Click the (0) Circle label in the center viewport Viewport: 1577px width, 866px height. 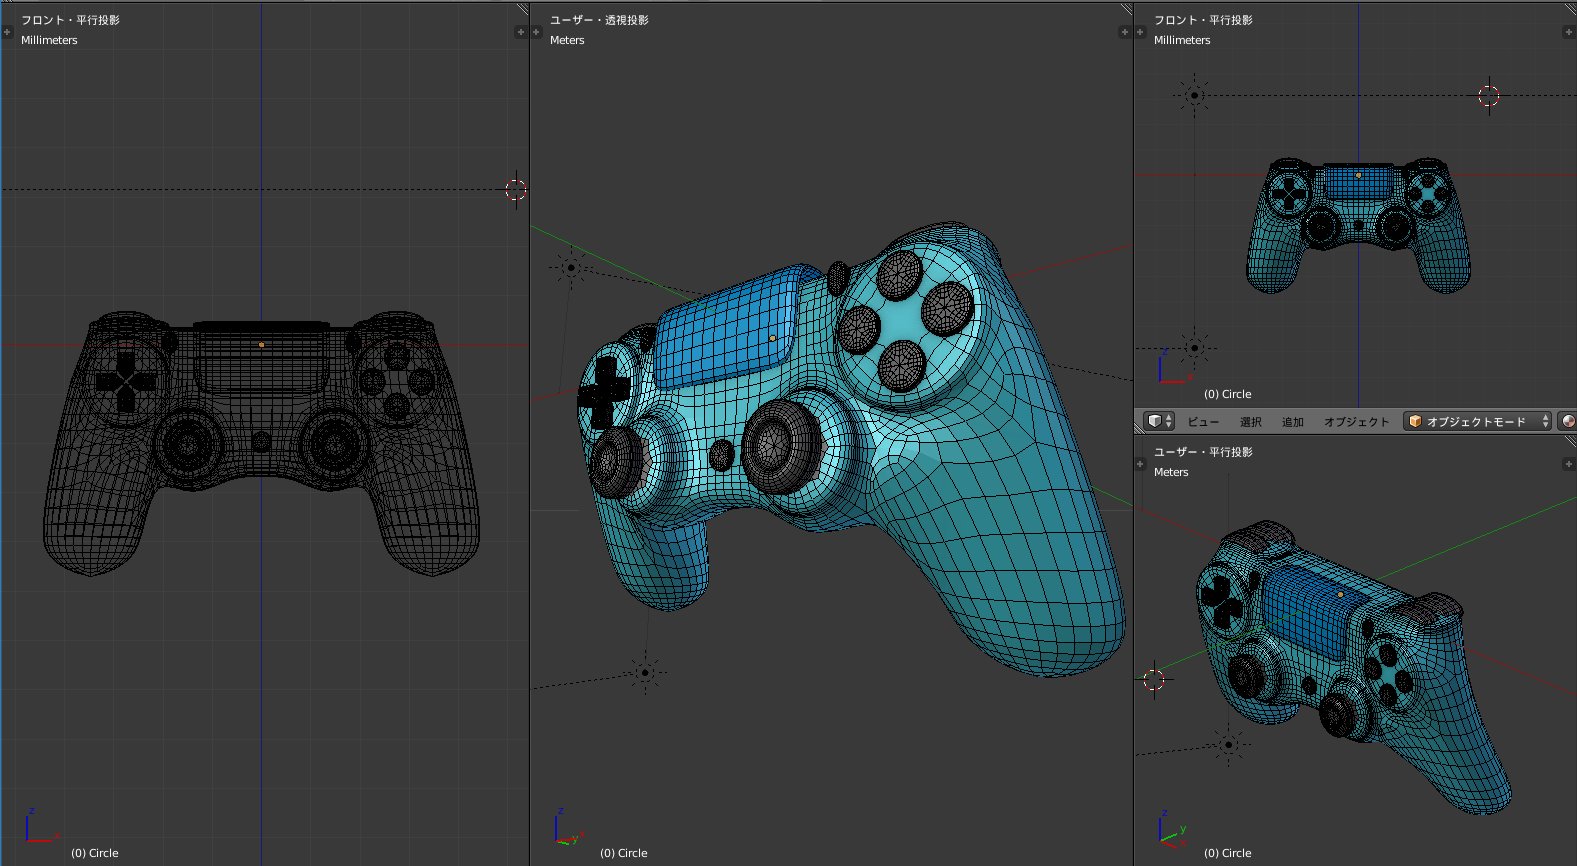point(624,853)
